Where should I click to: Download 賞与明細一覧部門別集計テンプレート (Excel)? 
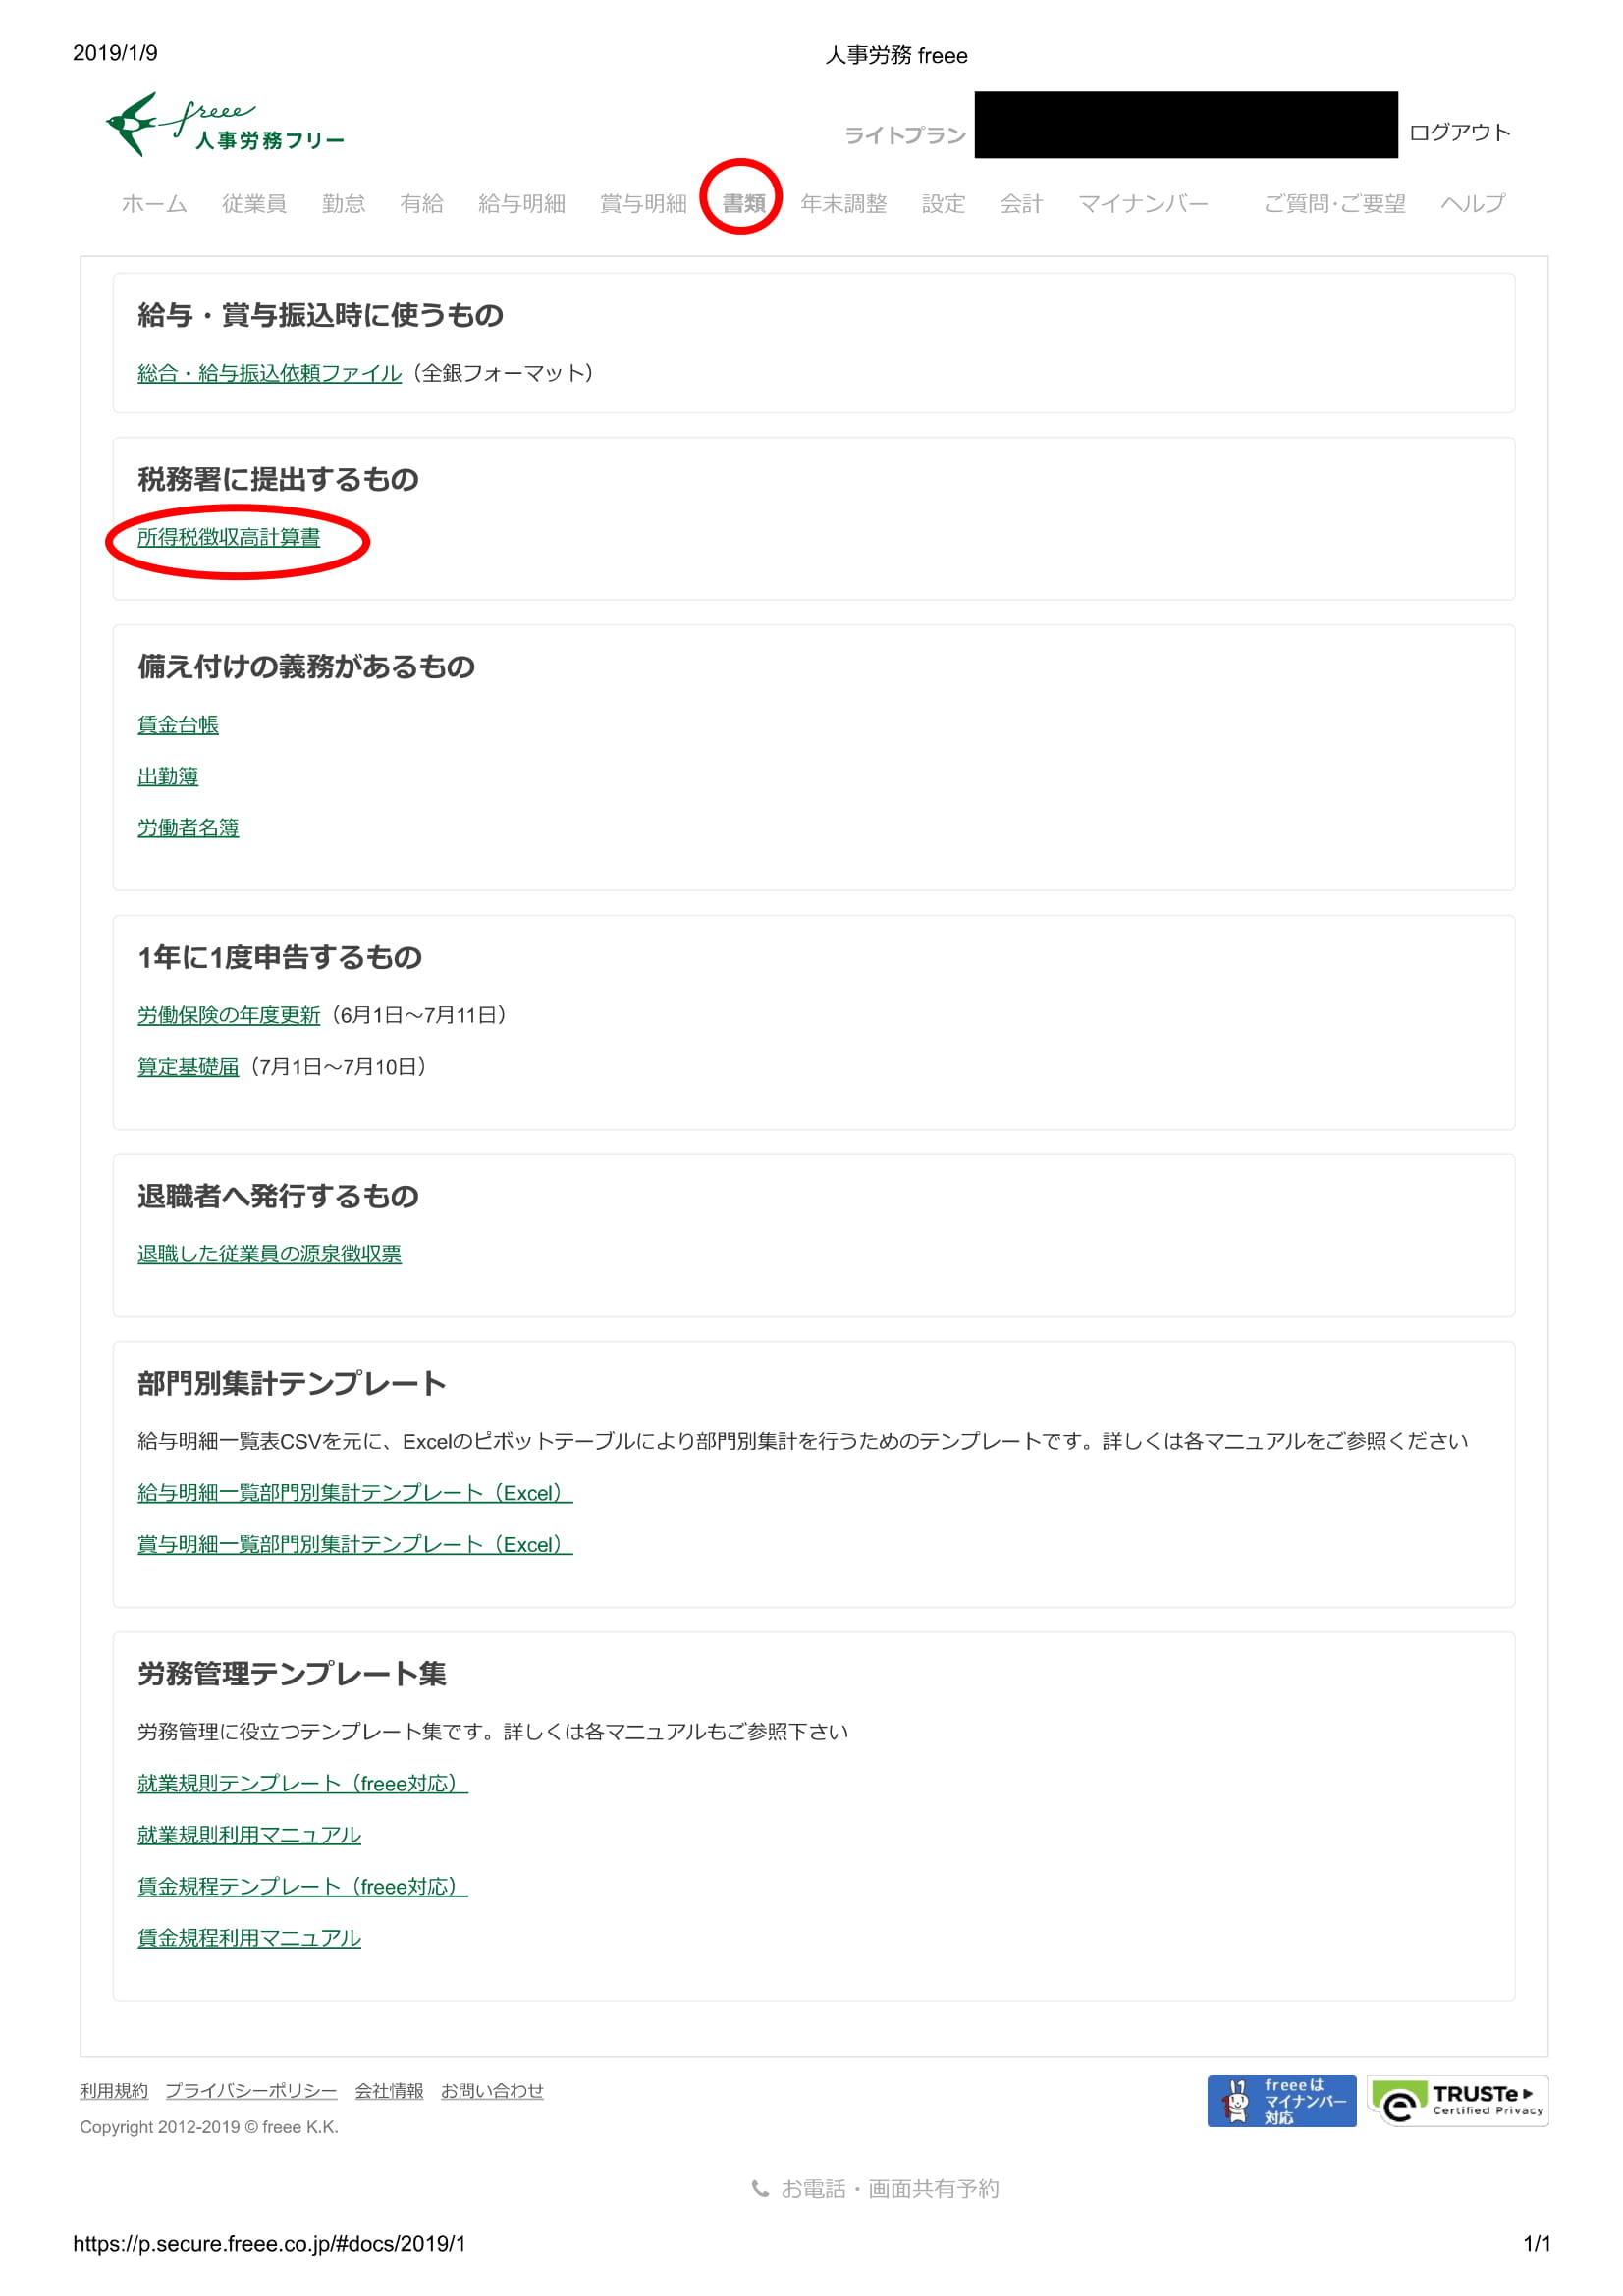355,1545
